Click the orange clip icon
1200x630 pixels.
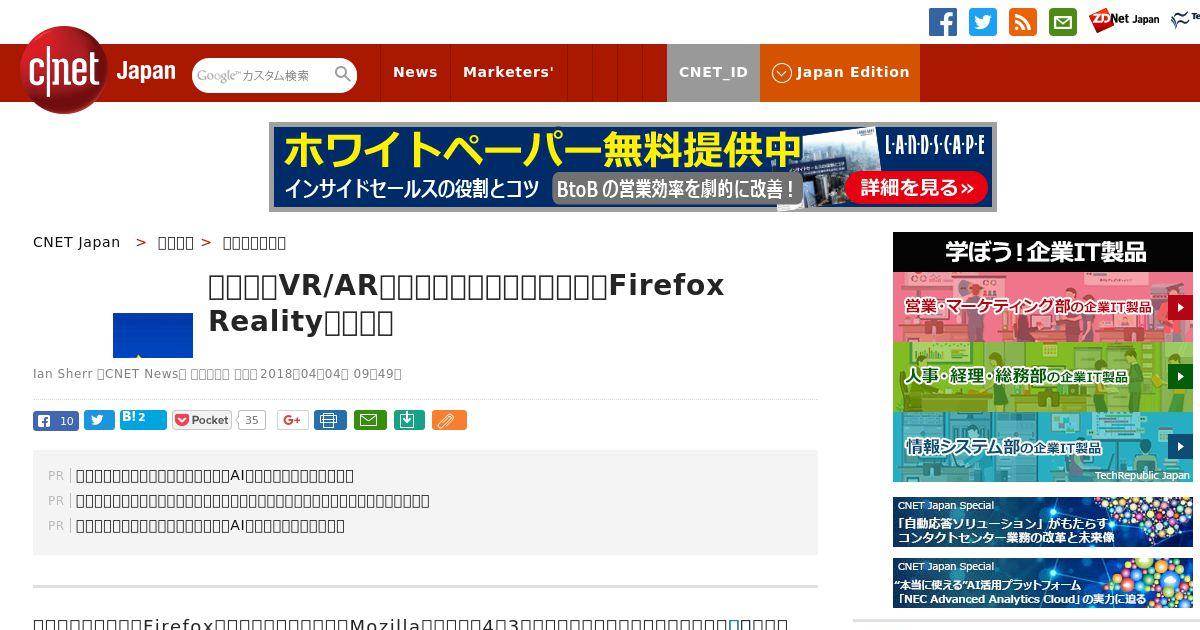(x=449, y=420)
